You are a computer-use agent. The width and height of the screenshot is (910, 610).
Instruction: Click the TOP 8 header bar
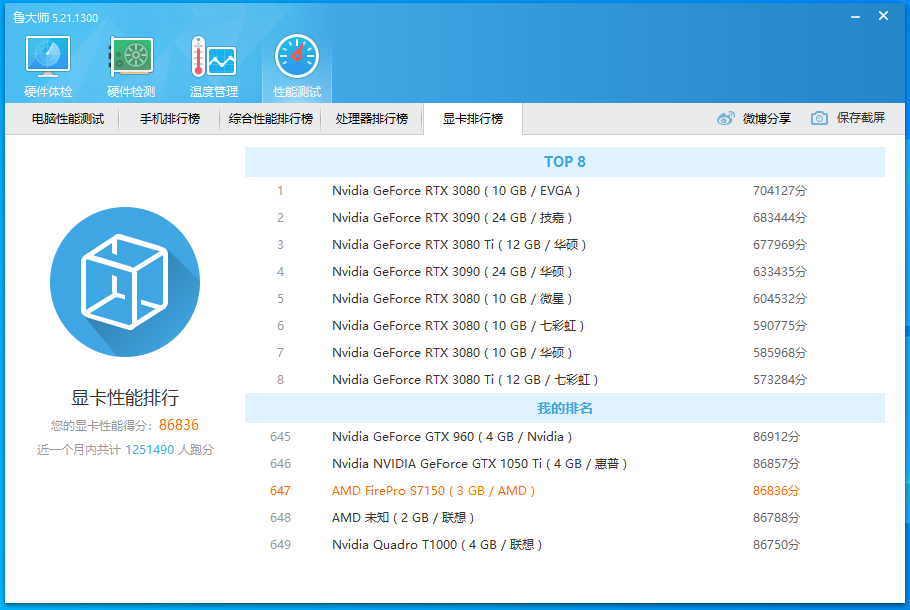click(x=562, y=161)
